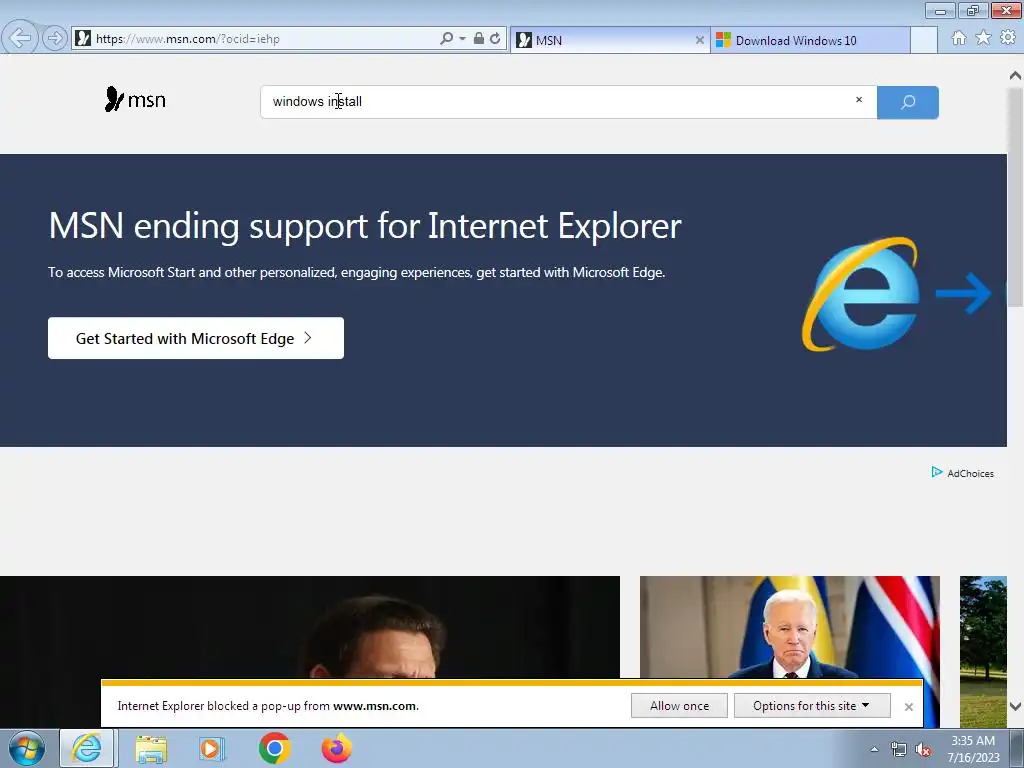The width and height of the screenshot is (1024, 768).
Task: Open Options for this site dropdown
Action: (812, 706)
